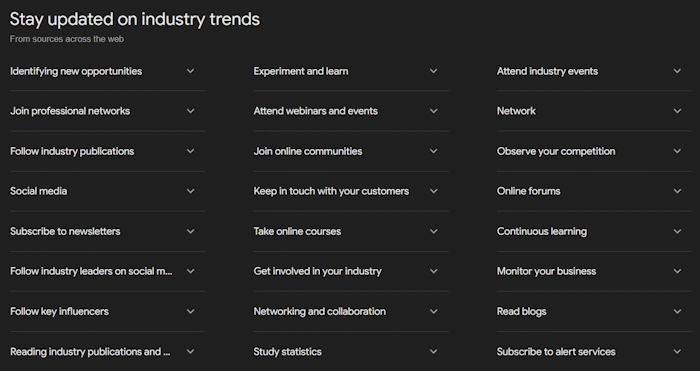
Task: Expand Observe your competition chevron icon
Action: pyautogui.click(x=677, y=151)
